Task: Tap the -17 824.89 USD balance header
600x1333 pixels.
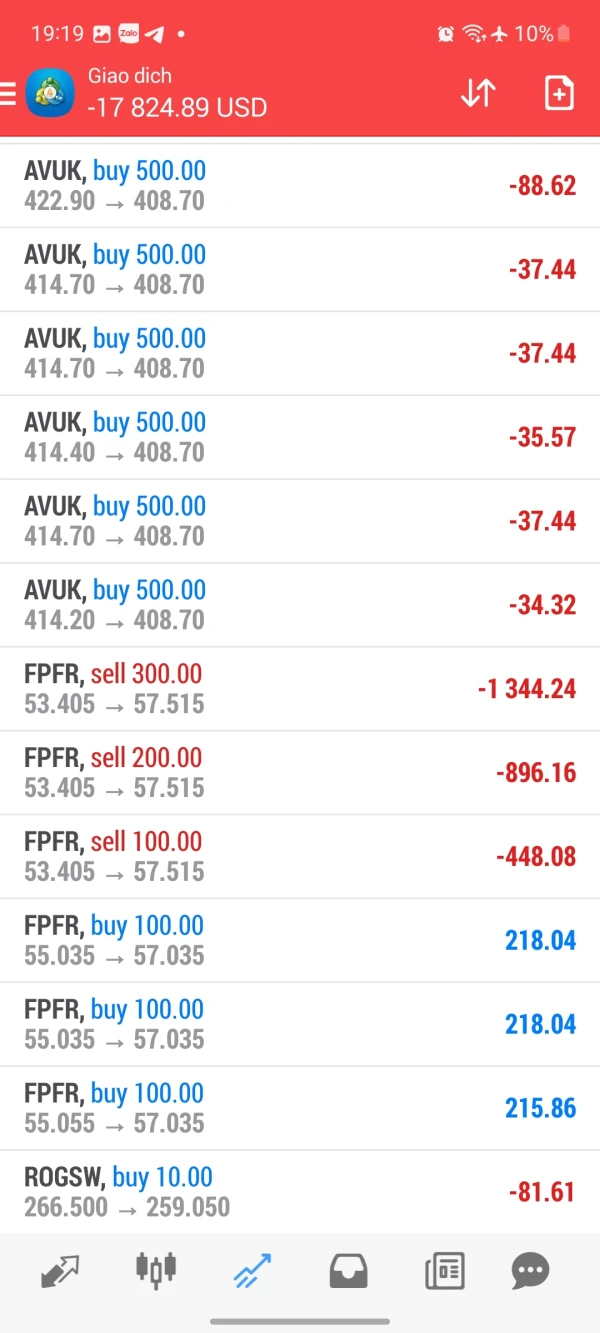Action: pos(178,107)
